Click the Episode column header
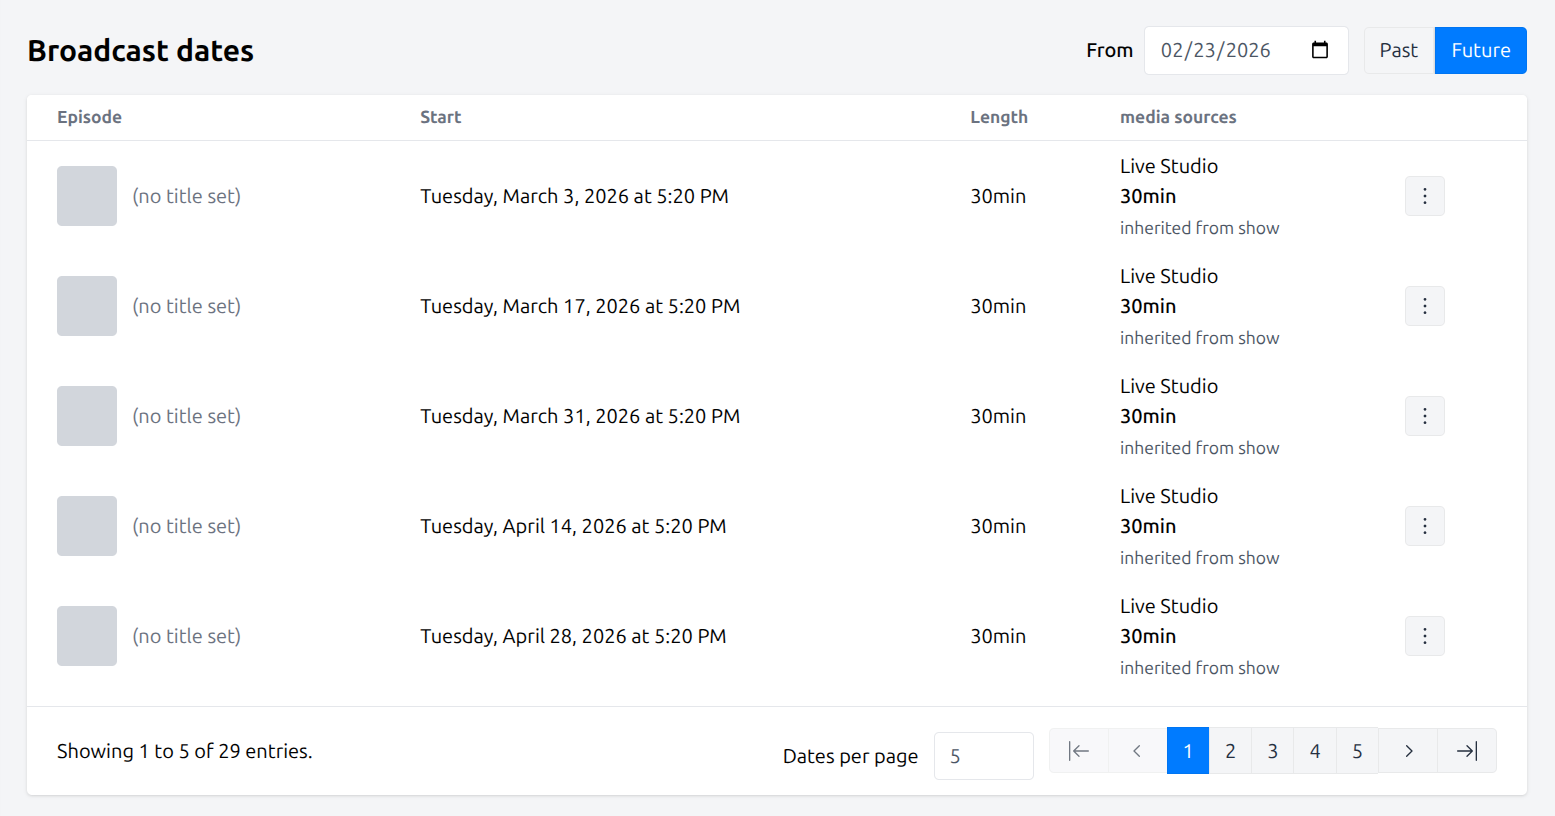The image size is (1555, 816). [x=89, y=117]
